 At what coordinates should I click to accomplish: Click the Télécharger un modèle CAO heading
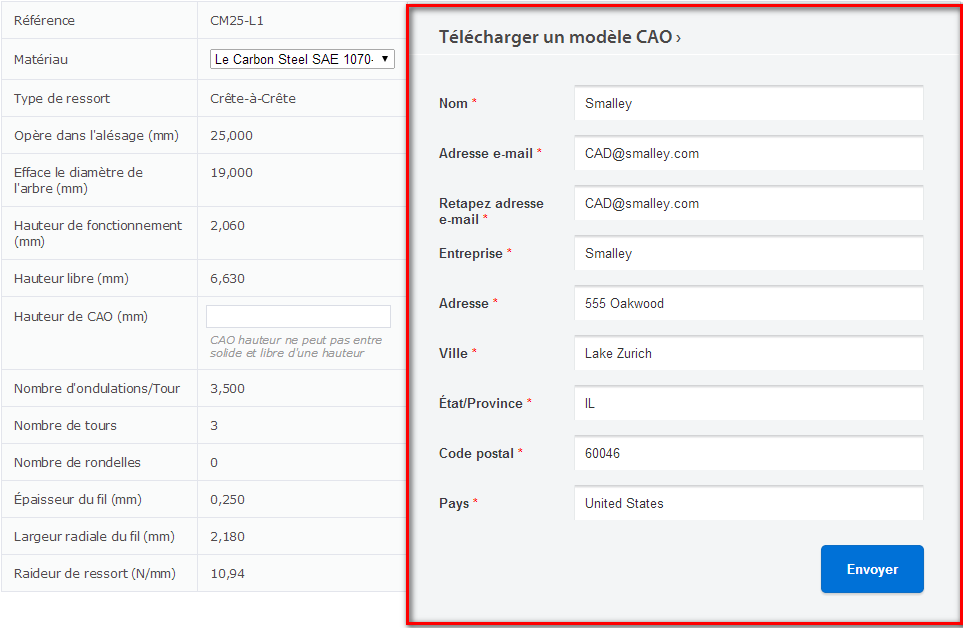[x=555, y=38]
